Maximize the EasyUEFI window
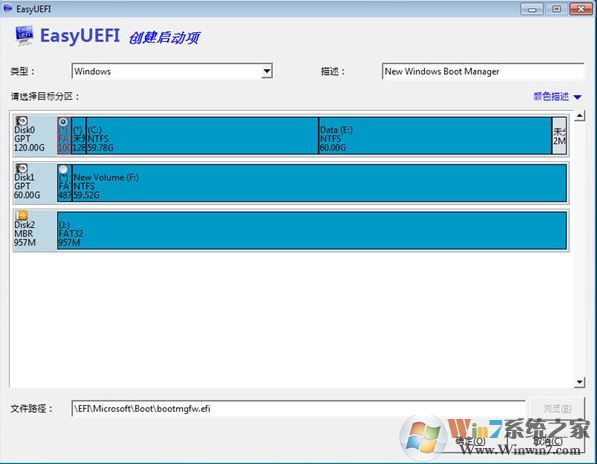The image size is (597, 464). (x=556, y=9)
